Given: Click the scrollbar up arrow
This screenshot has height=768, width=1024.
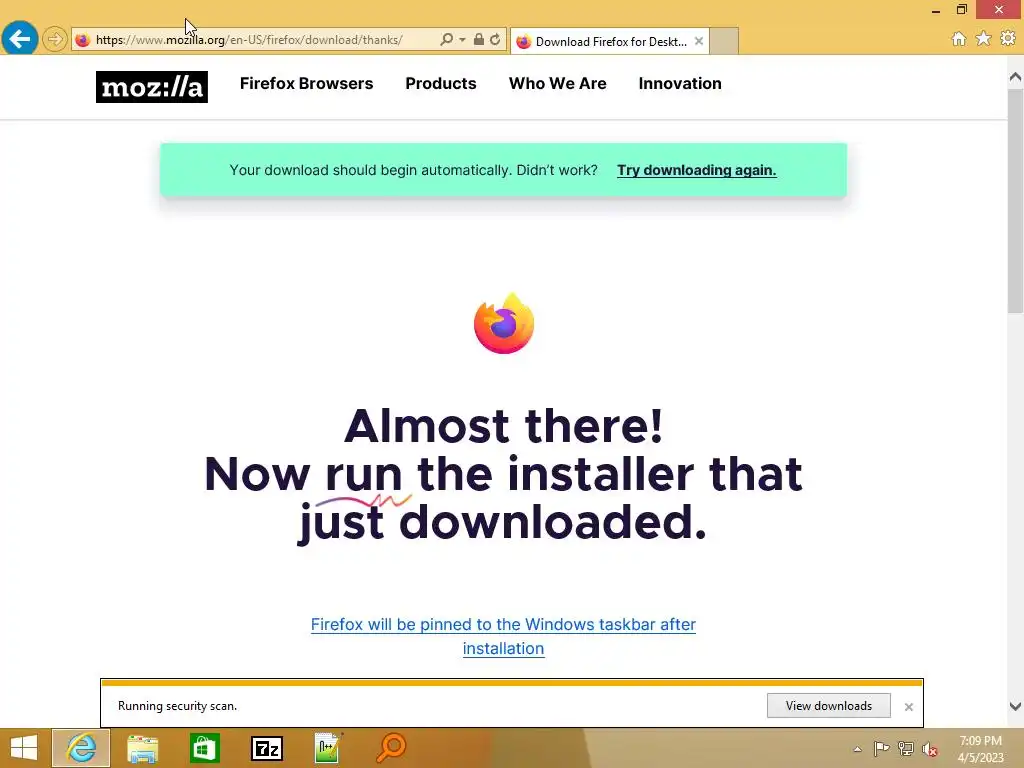Looking at the screenshot, I should [1016, 77].
